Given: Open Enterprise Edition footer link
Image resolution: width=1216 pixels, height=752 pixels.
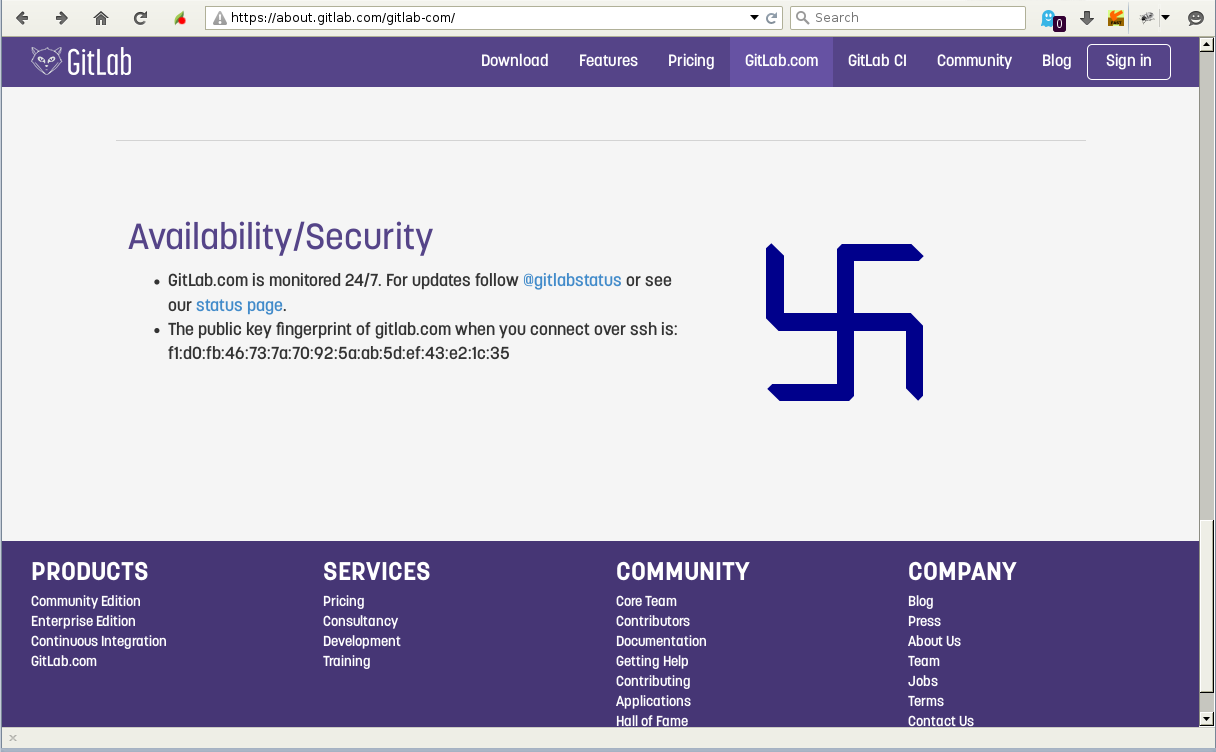Looking at the screenshot, I should [x=83, y=621].
